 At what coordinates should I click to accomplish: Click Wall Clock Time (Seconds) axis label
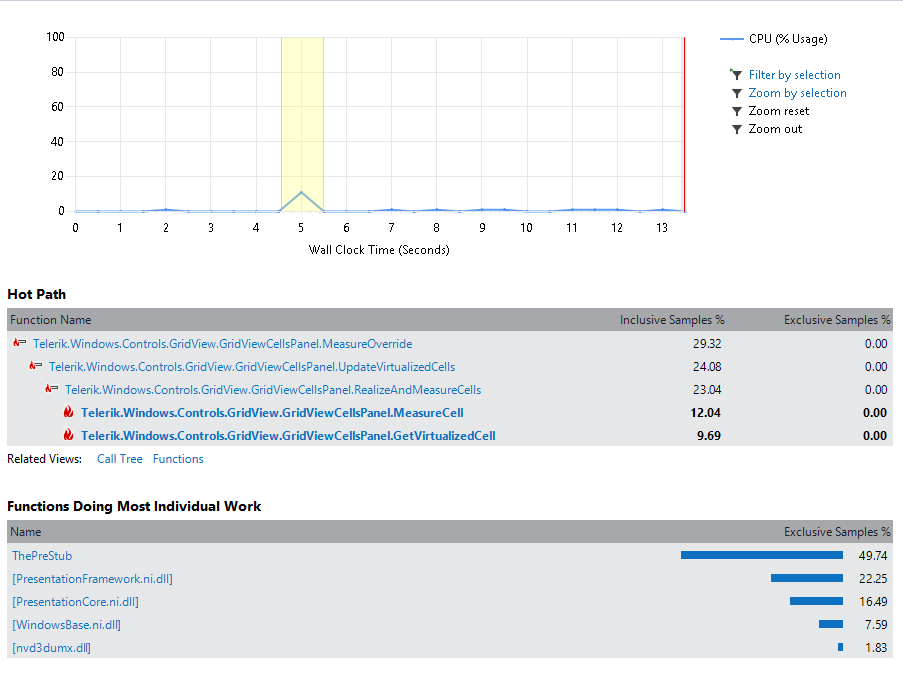[379, 250]
